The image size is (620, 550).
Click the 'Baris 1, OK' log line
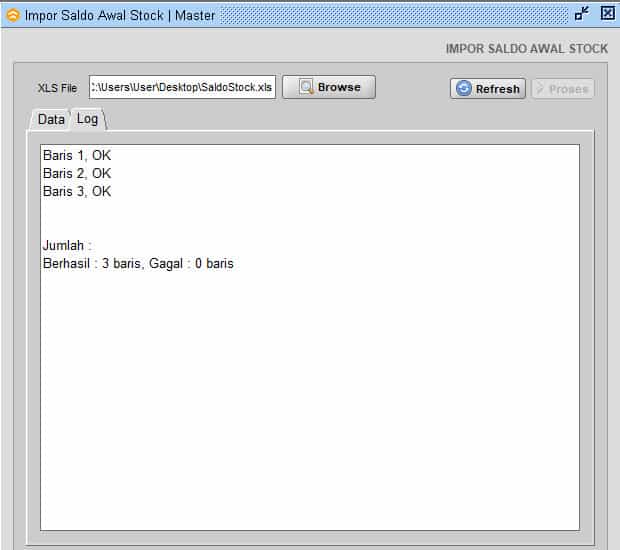click(77, 155)
